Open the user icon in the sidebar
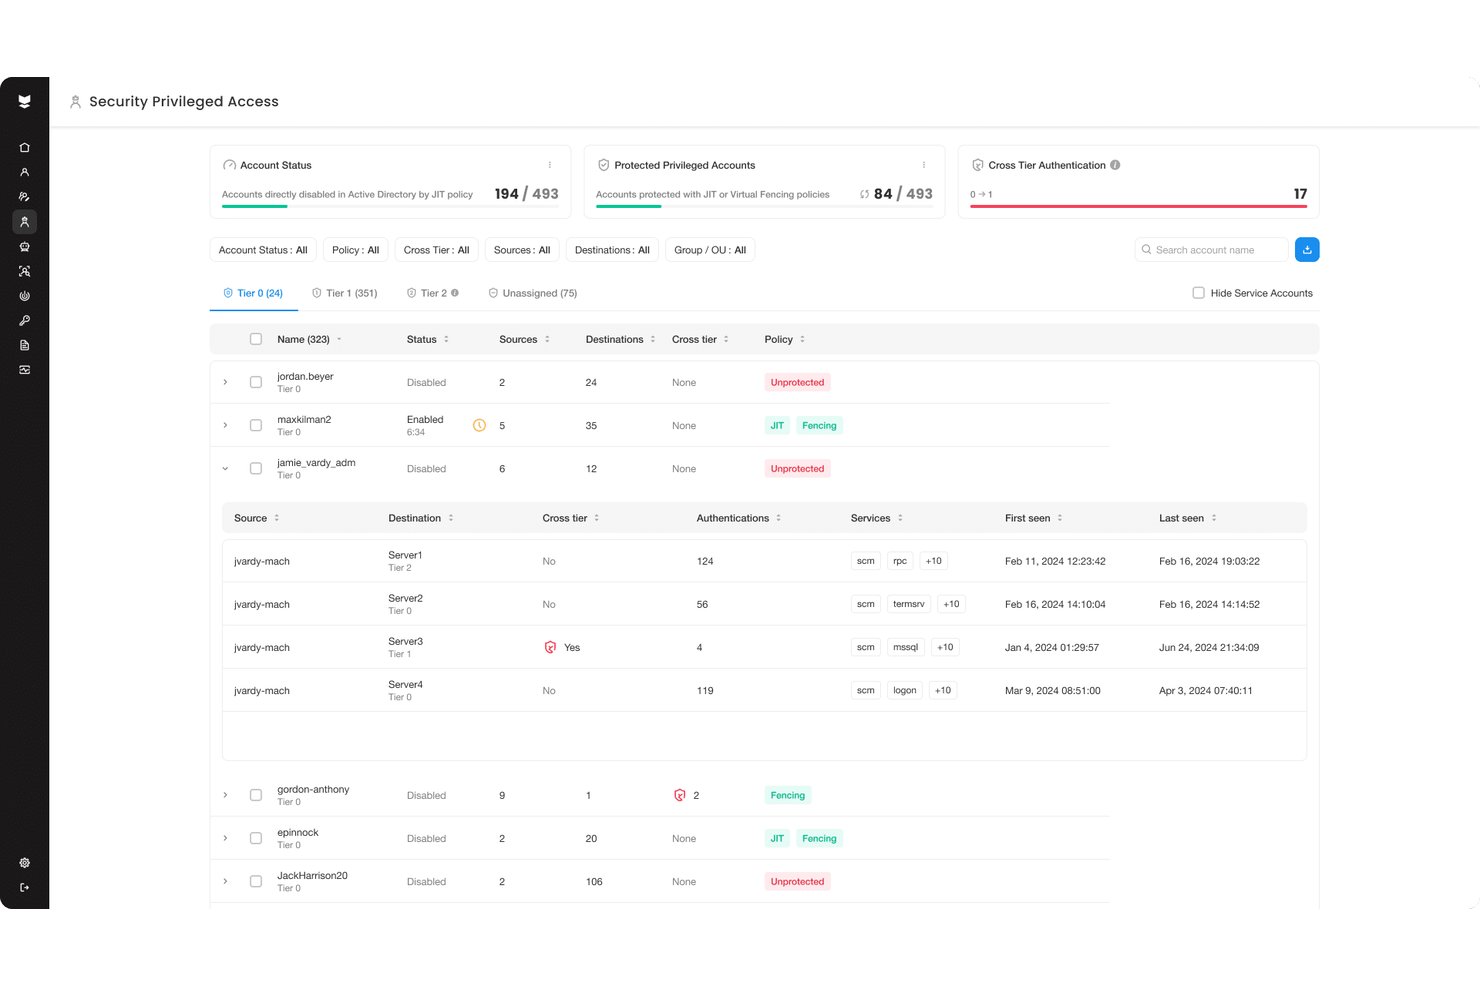Screen dimensions: 1480x987 click(x=24, y=172)
